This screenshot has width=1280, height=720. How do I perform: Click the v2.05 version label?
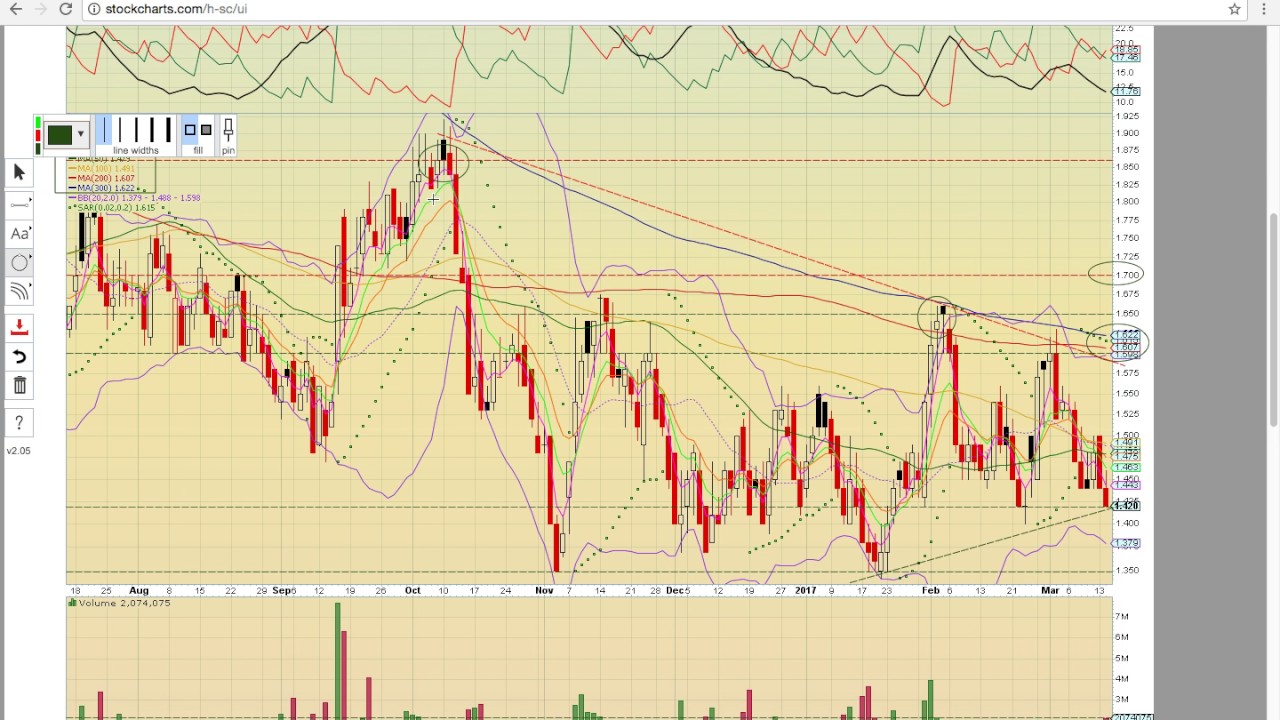pos(18,451)
